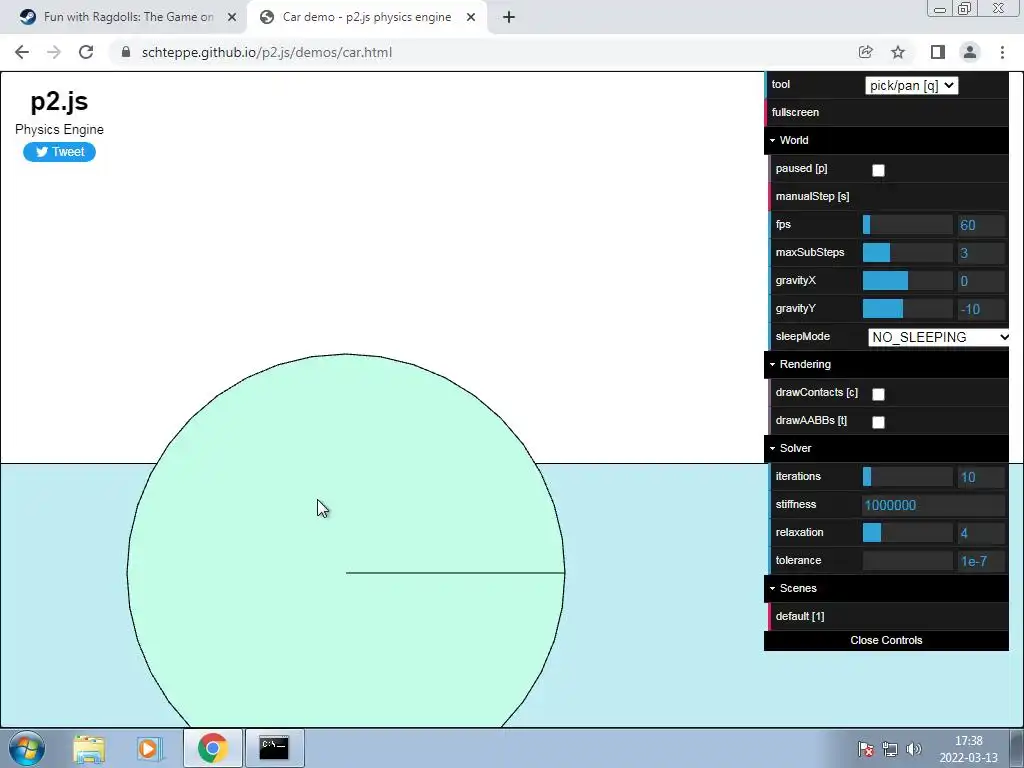
Task: Click the iterations value field showing 10
Action: (981, 477)
